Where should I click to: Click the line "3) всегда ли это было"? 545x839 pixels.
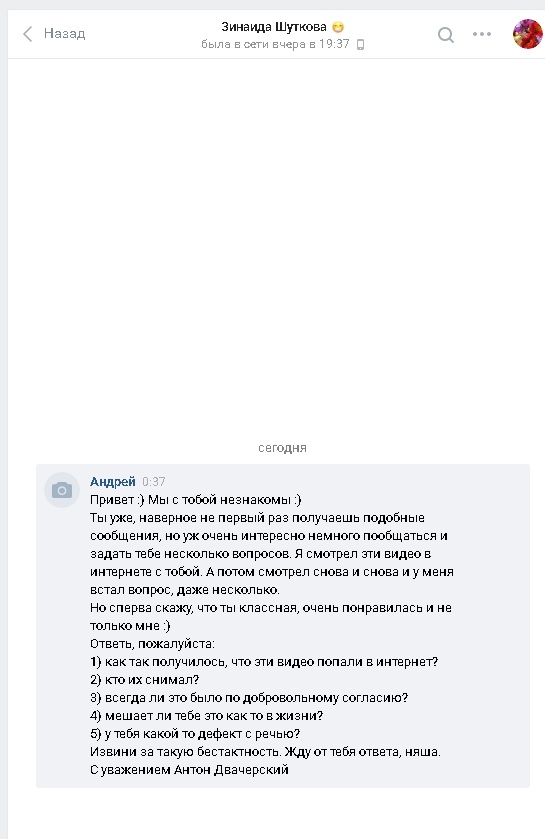249,698
